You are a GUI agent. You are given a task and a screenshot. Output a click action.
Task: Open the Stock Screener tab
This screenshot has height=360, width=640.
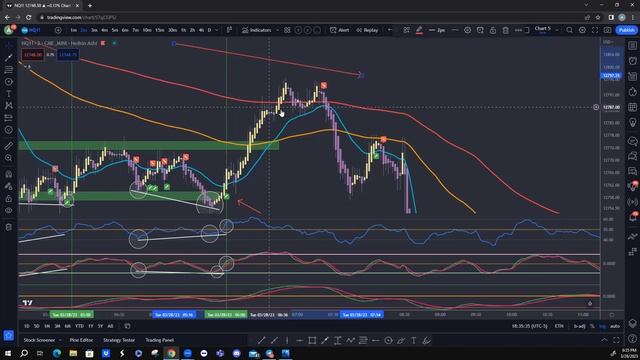pos(39,340)
